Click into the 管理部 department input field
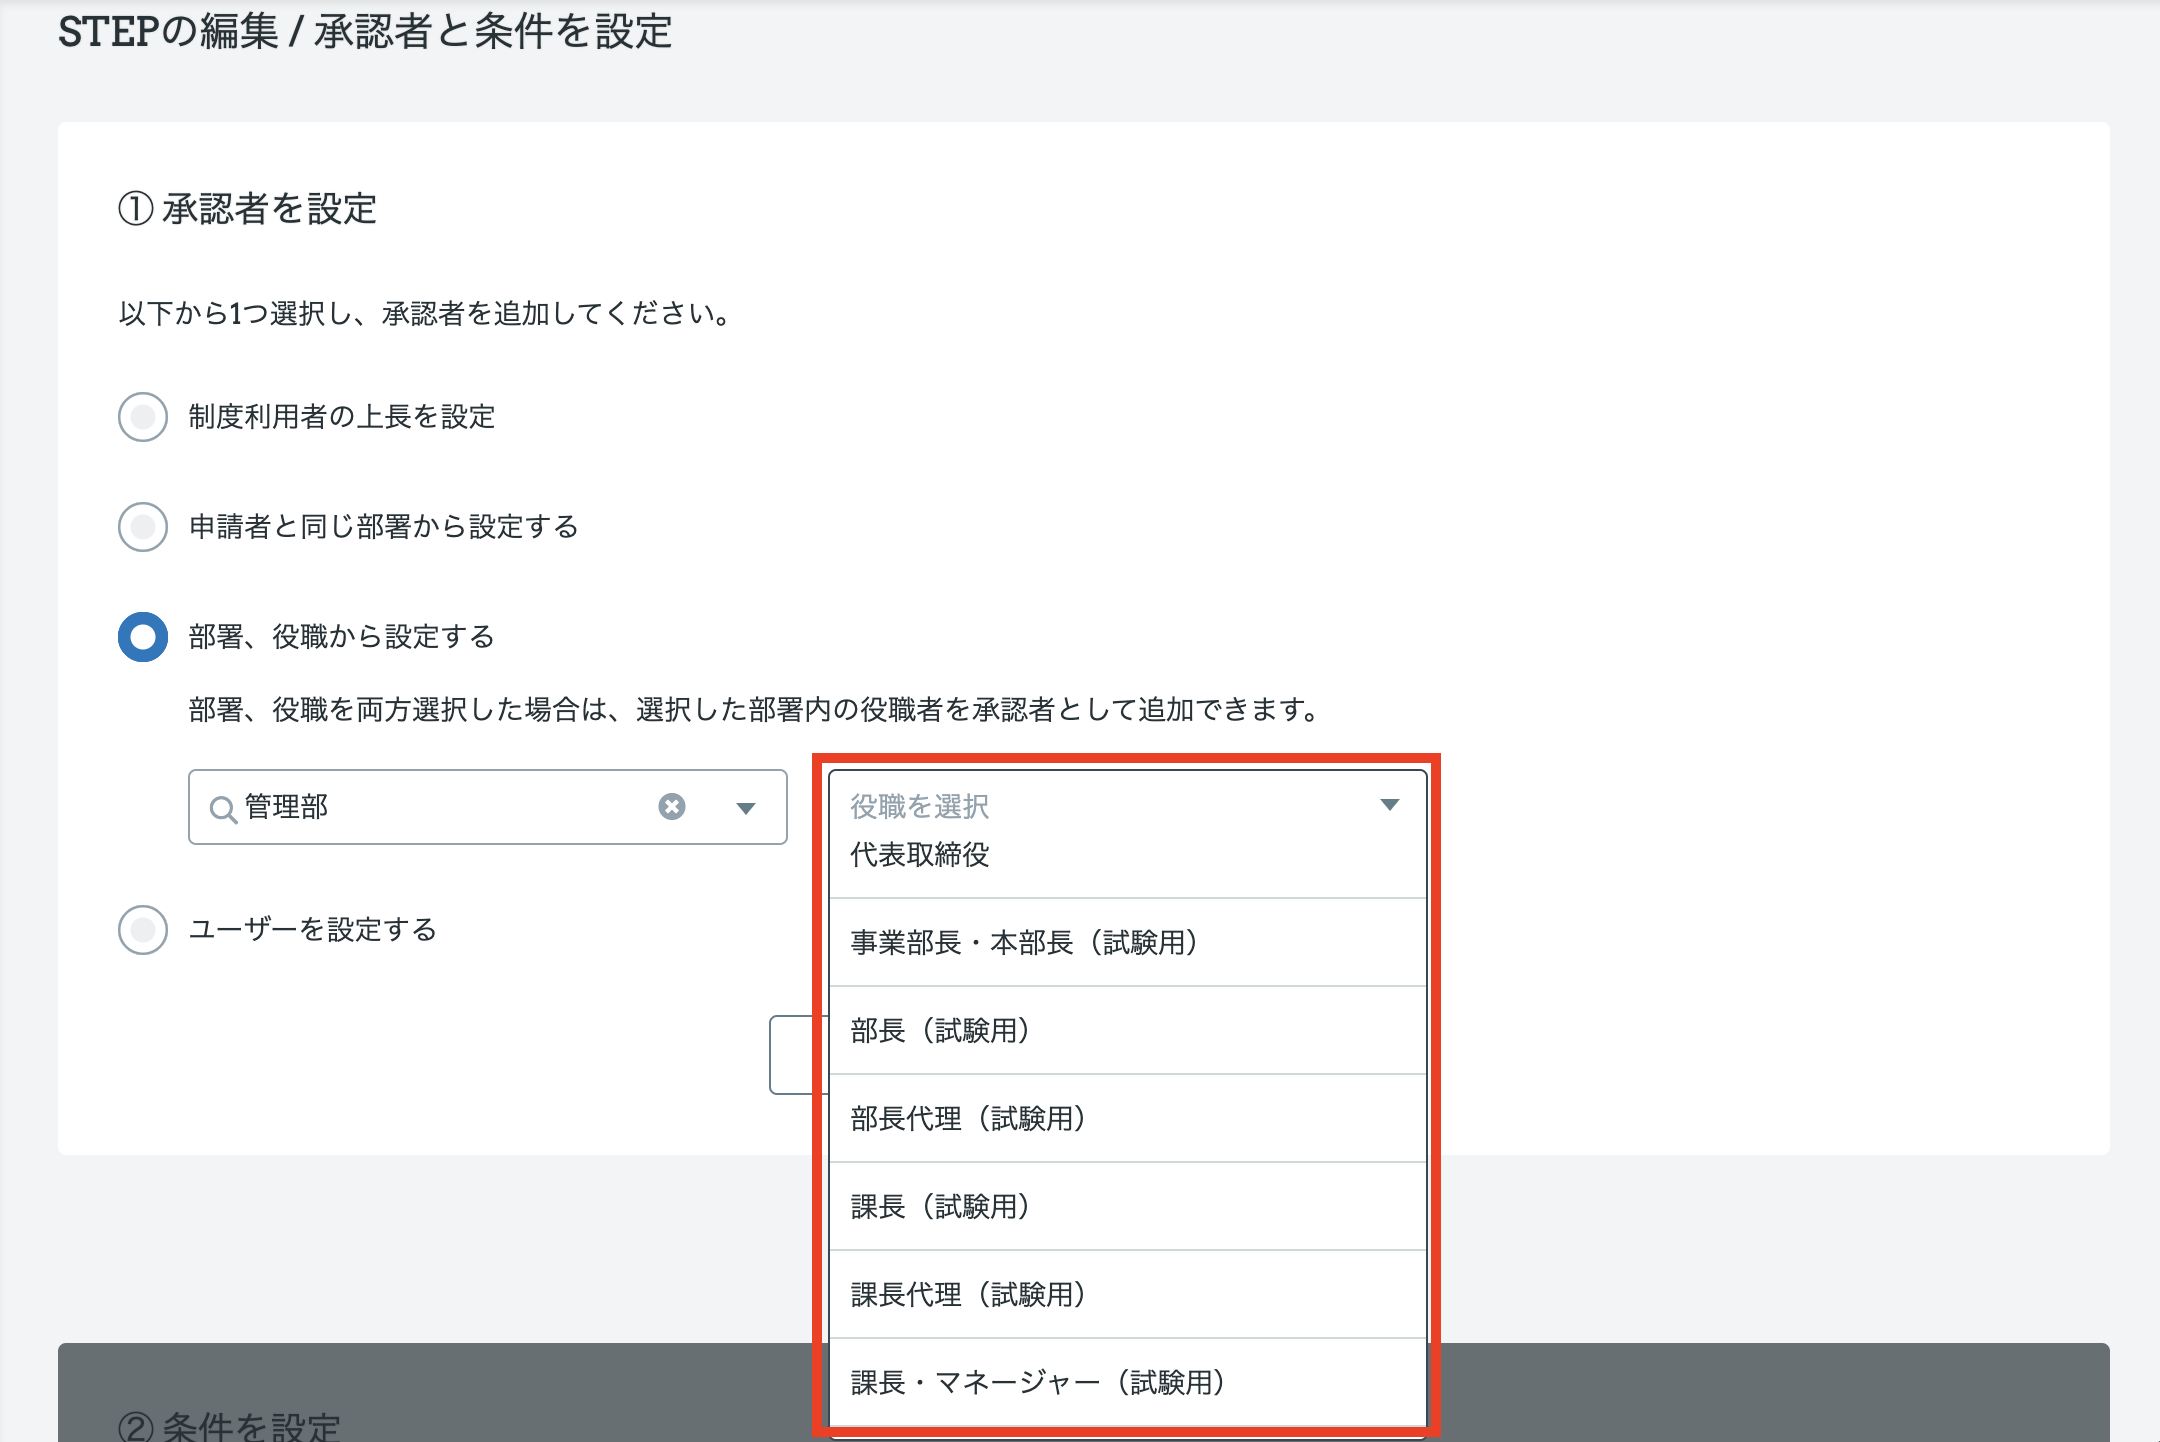2160x1442 pixels. [x=488, y=807]
